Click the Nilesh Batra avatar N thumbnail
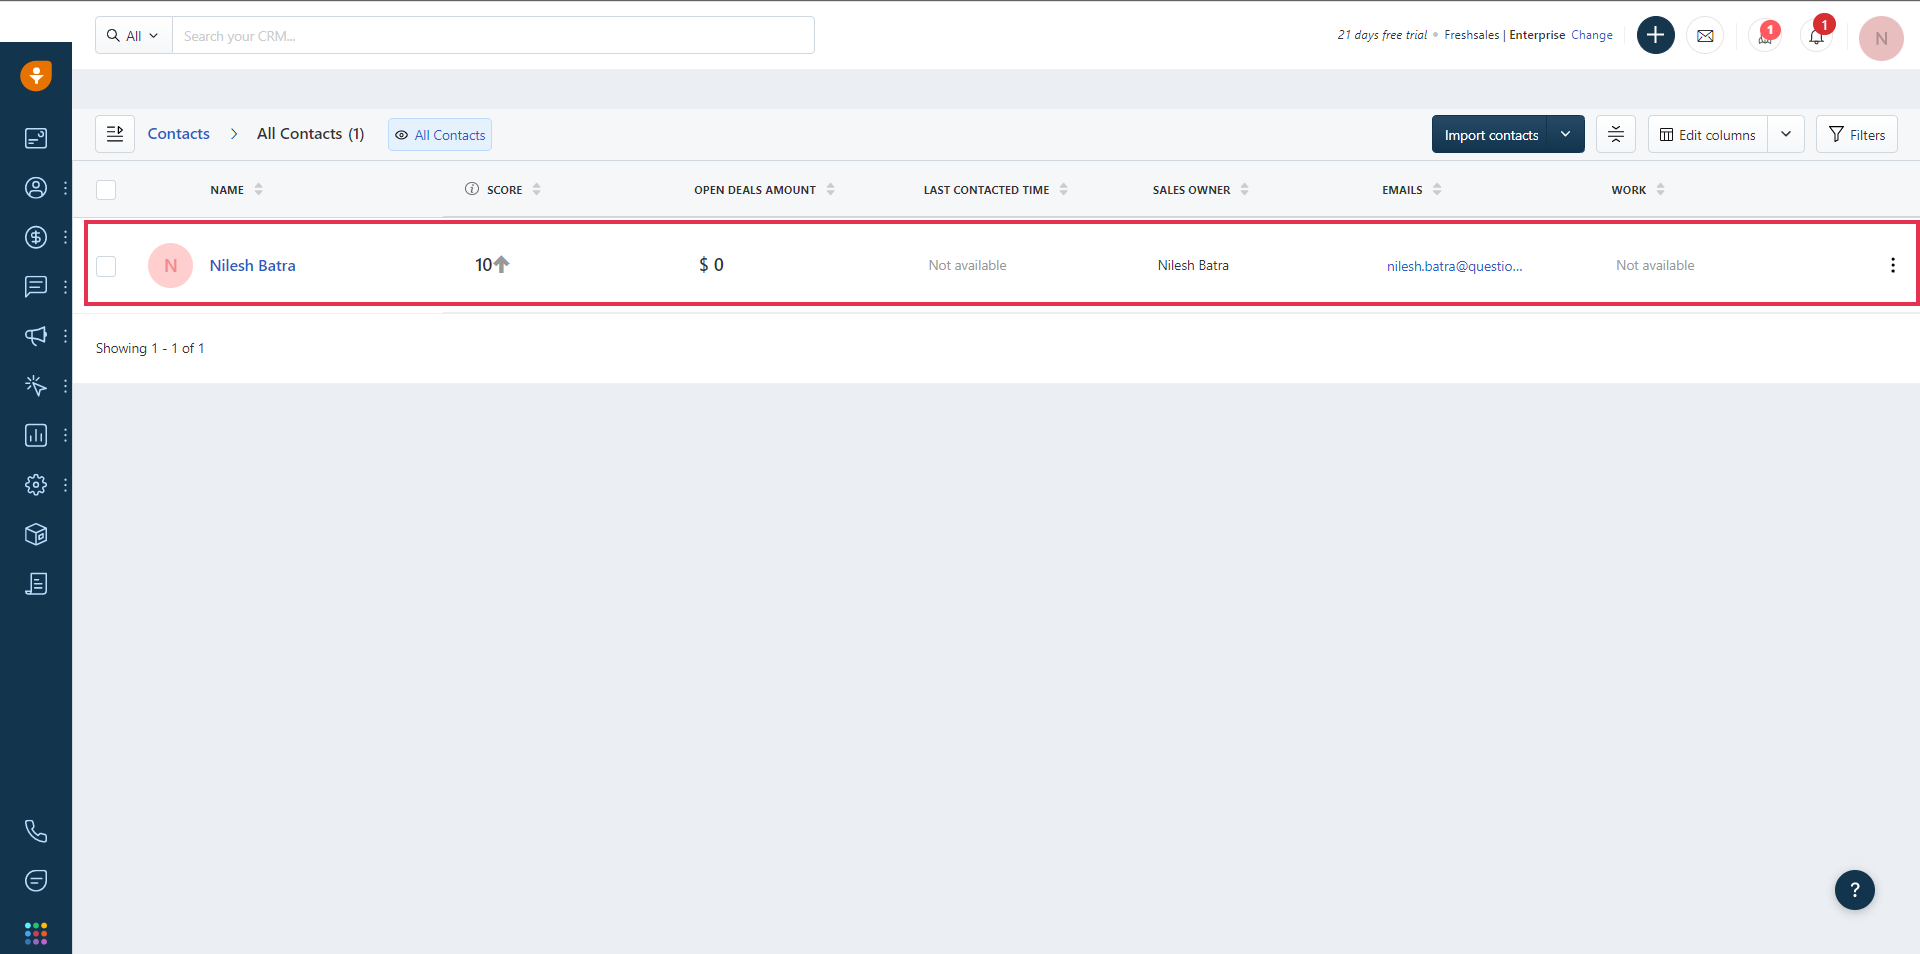 [170, 266]
